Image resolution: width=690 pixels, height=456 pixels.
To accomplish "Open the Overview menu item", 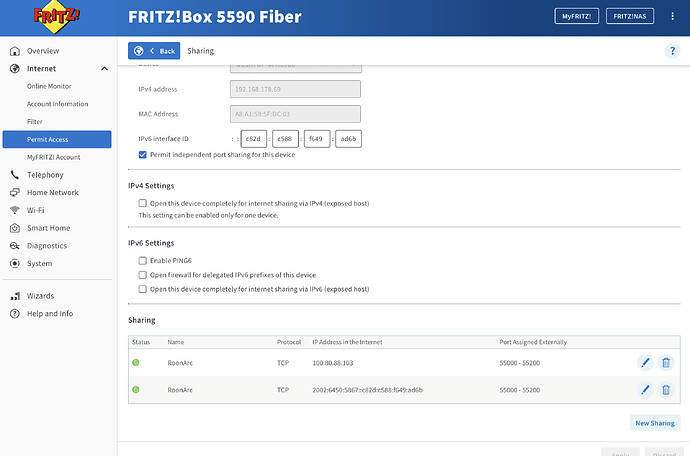I will (x=43, y=51).
